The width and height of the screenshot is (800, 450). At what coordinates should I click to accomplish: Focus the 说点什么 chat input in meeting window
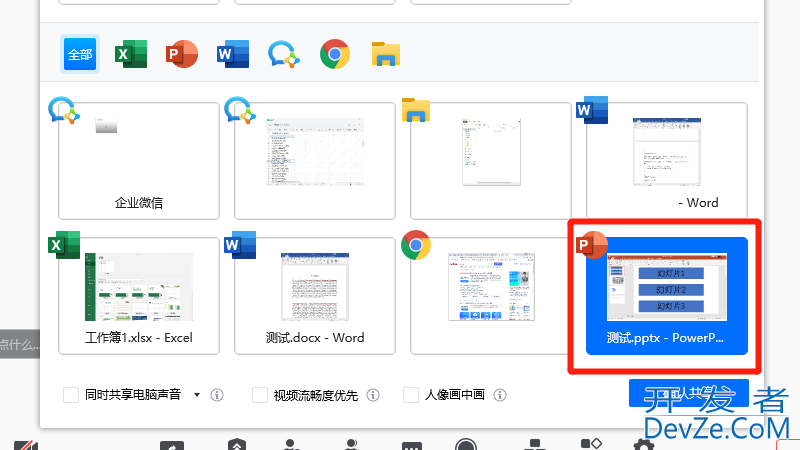coord(20,344)
